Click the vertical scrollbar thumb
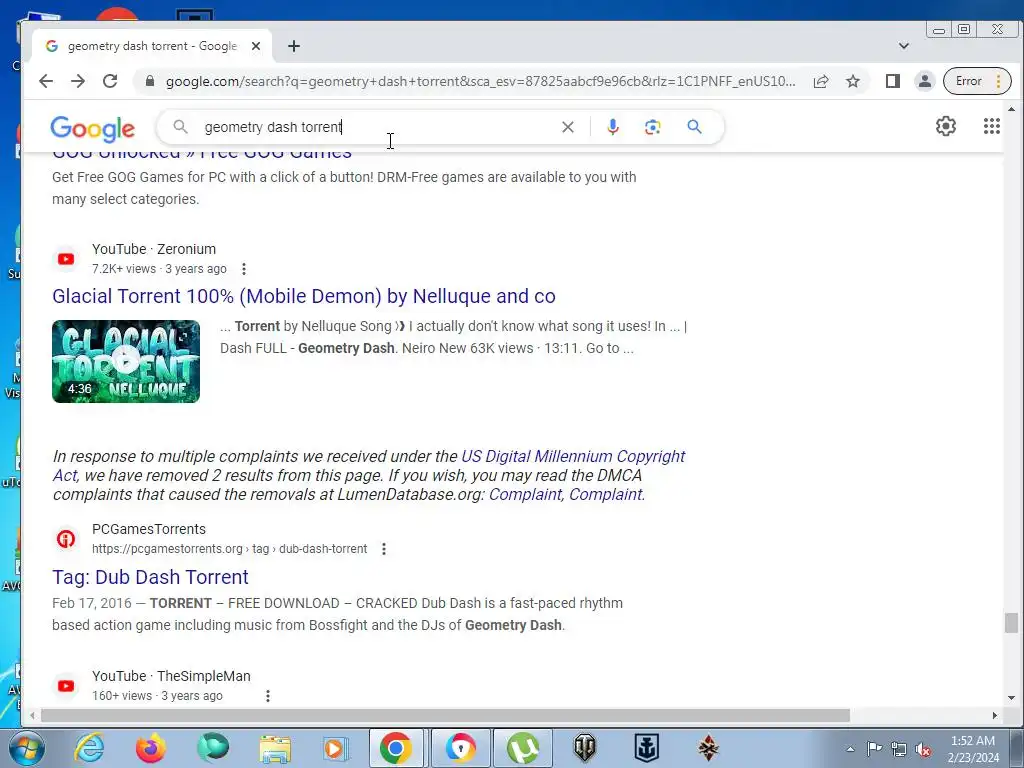 [1011, 622]
